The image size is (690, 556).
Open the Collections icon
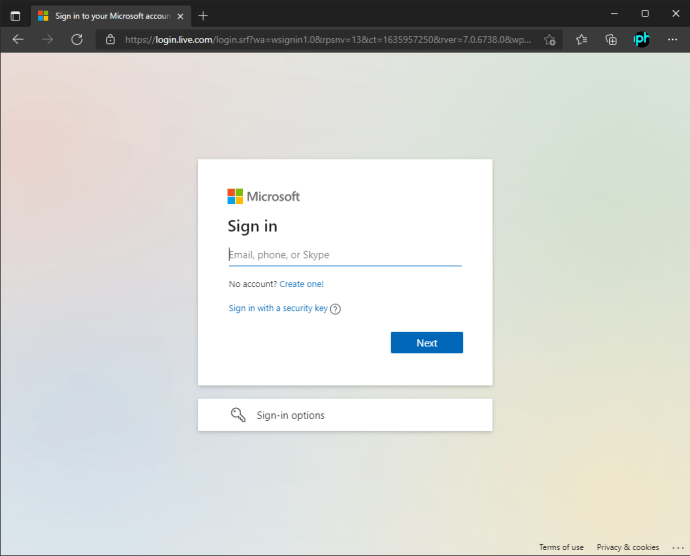point(611,40)
